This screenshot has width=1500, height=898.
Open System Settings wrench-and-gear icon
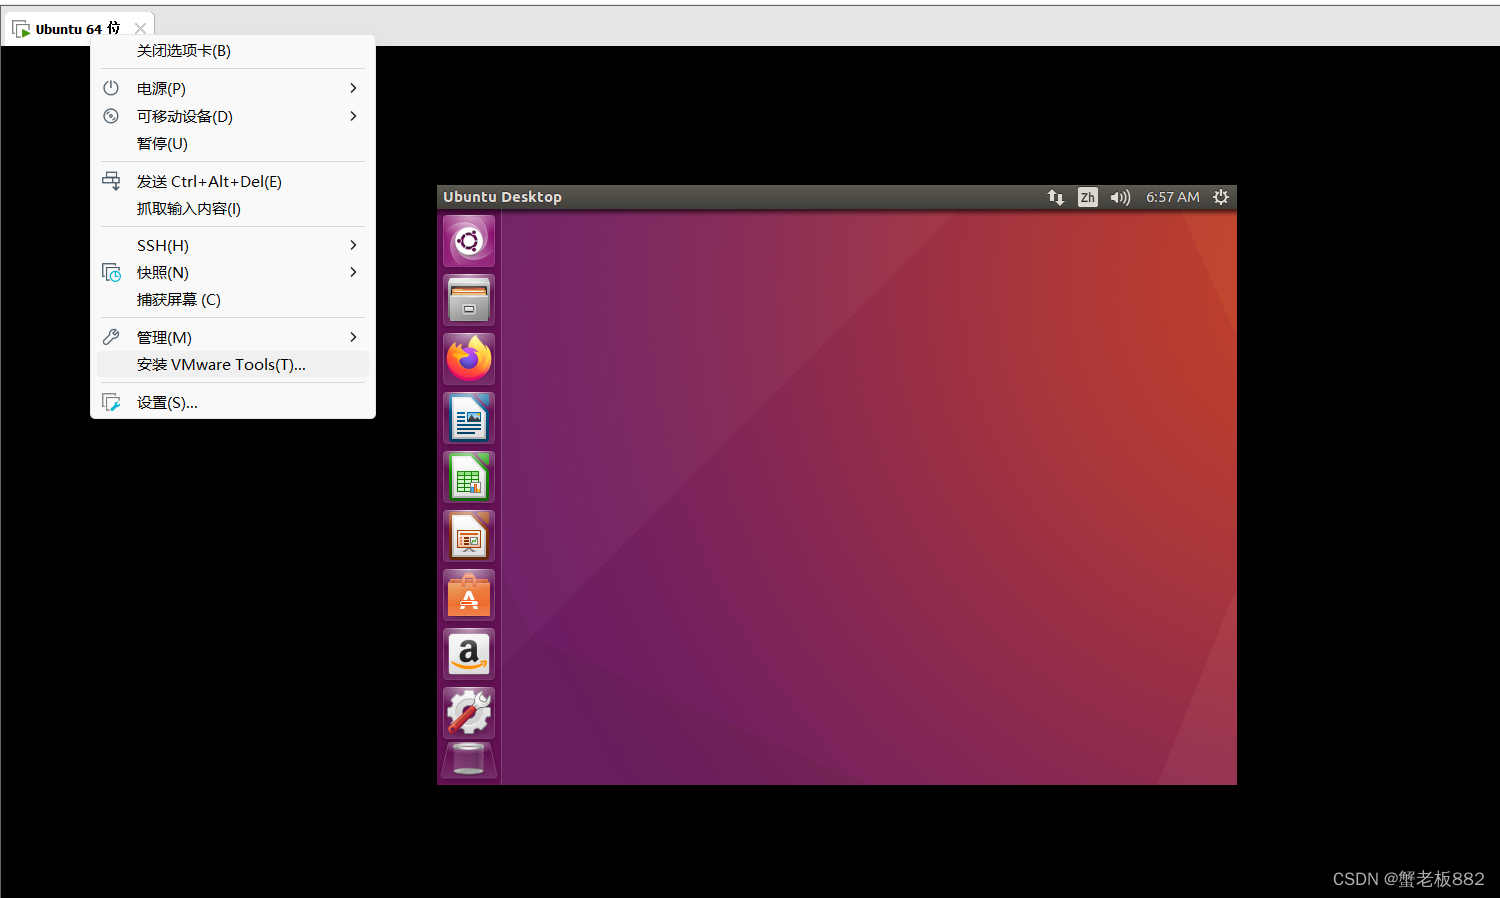pyautogui.click(x=469, y=713)
